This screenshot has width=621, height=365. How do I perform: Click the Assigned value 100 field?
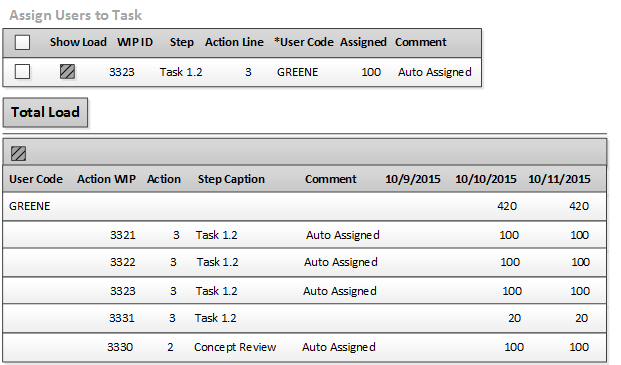tap(371, 72)
